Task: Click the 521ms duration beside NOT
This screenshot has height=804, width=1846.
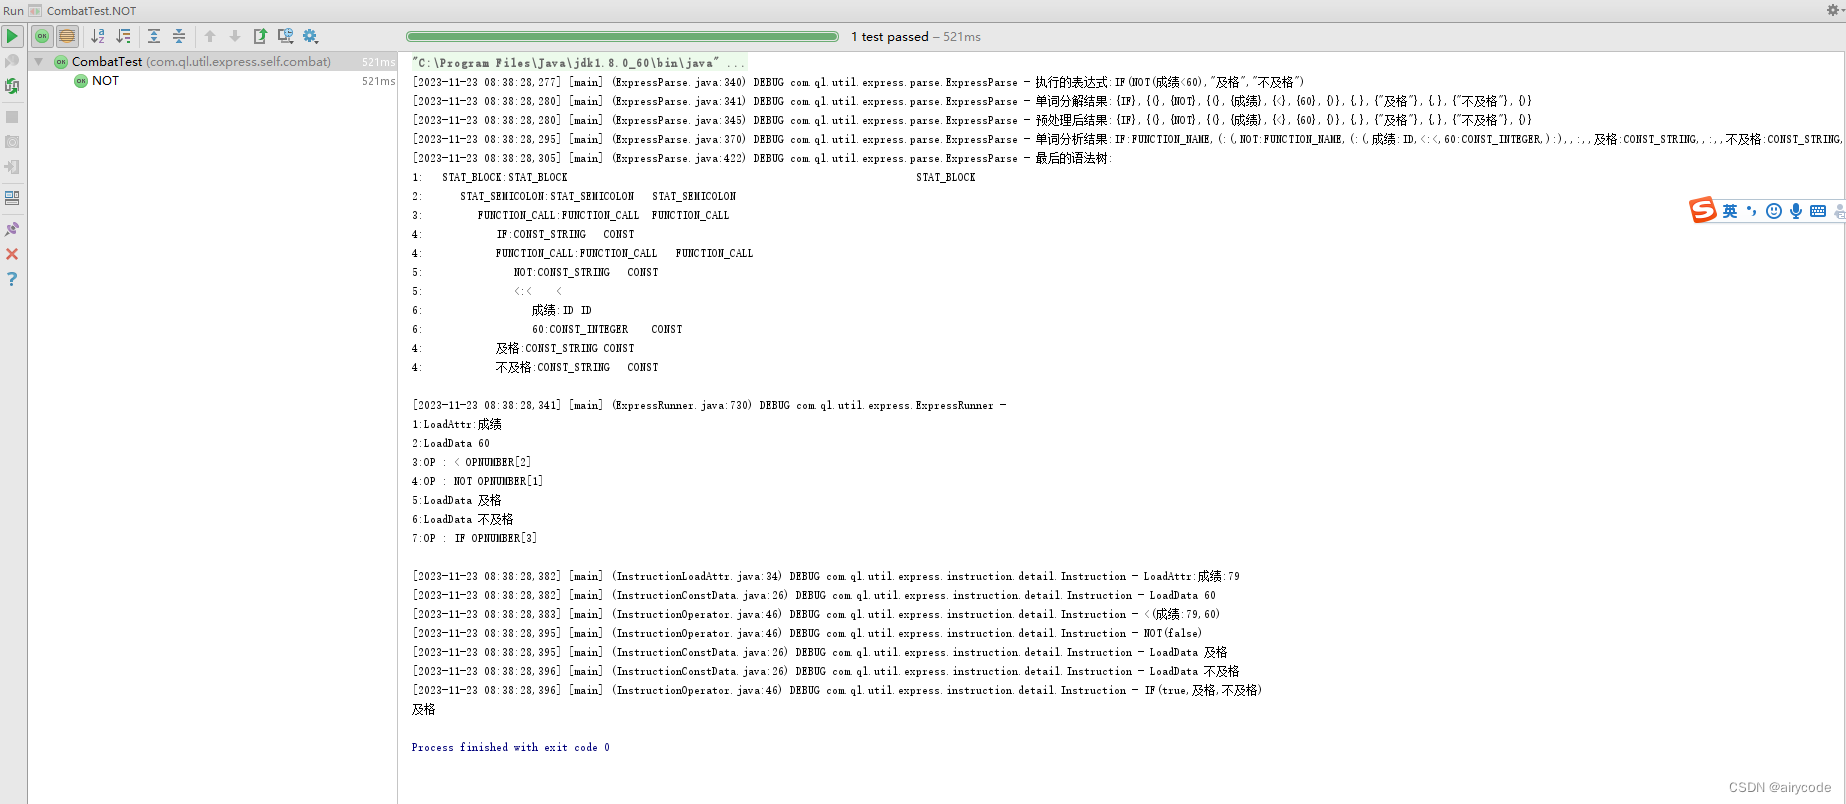Action: 378,81
